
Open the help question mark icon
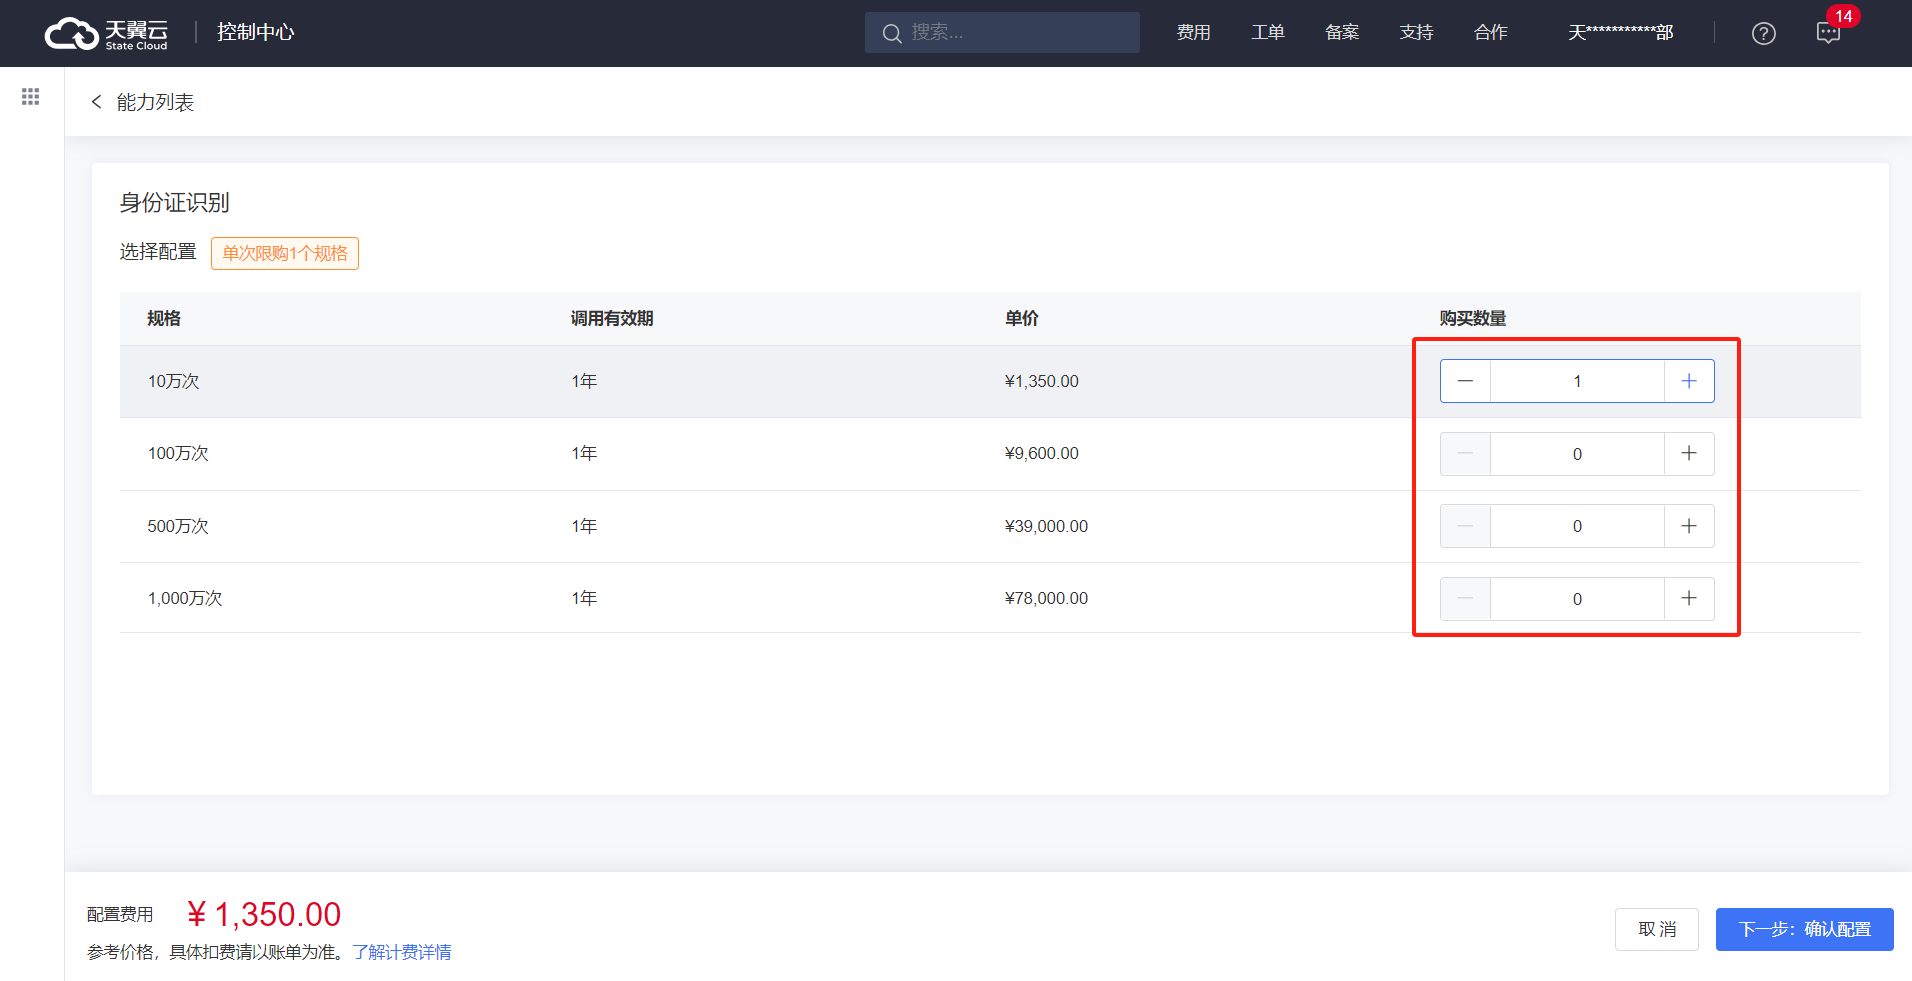[1764, 33]
